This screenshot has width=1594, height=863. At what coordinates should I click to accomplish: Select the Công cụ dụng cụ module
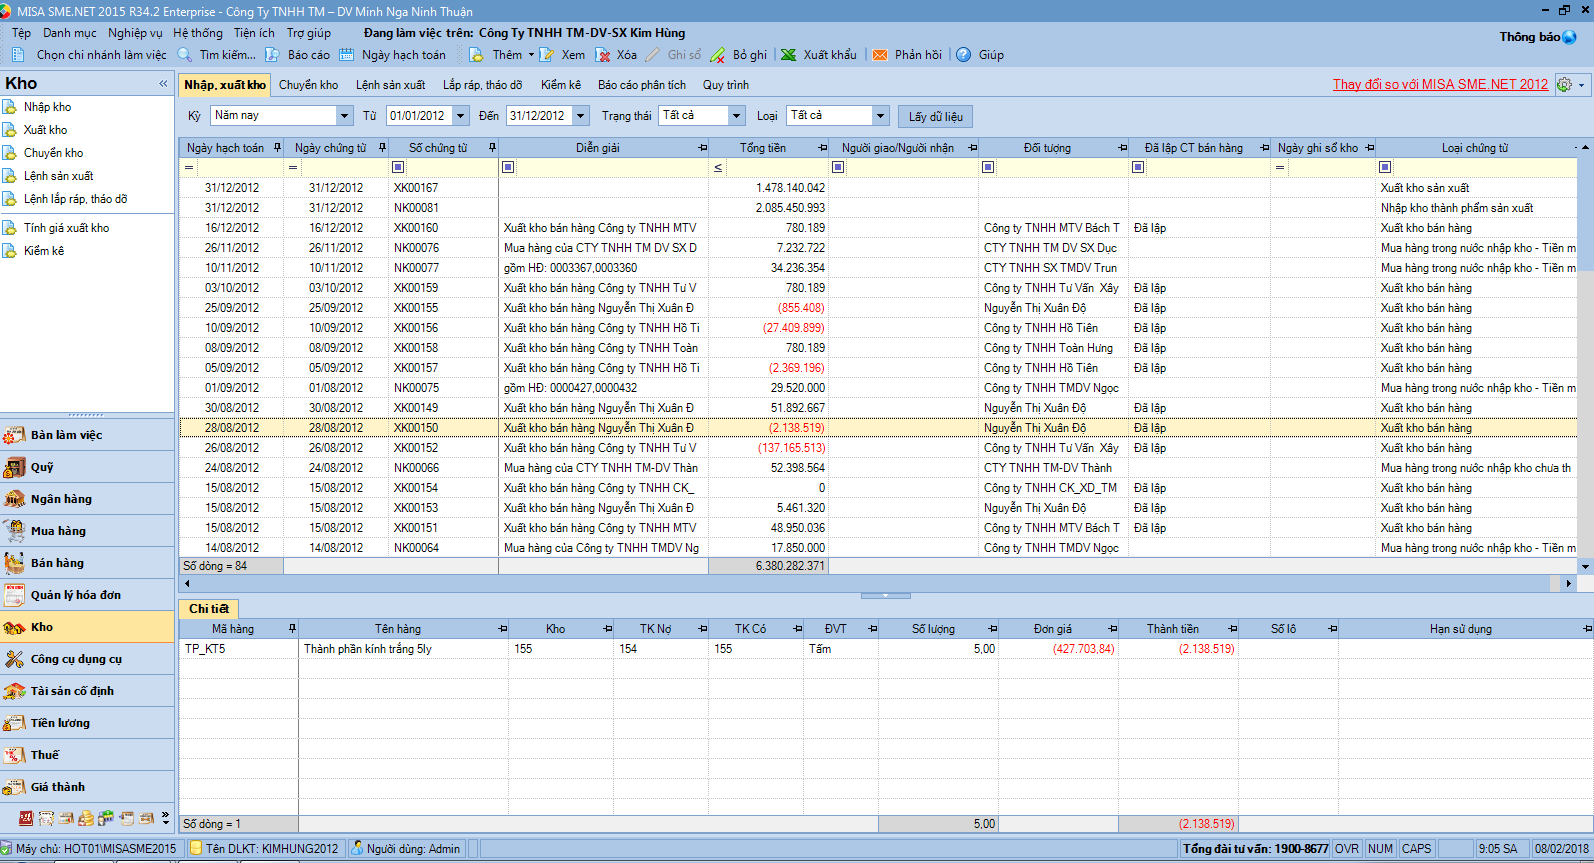click(87, 659)
